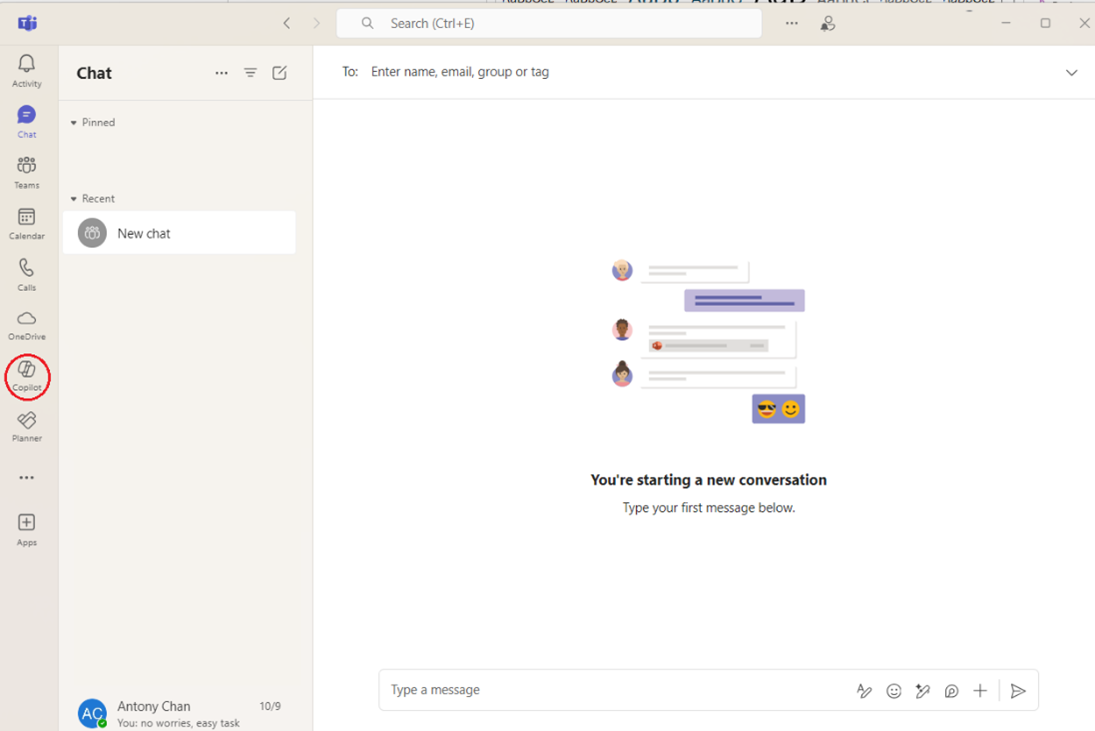1095x731 pixels.
Task: Launch Copilot from the sidebar
Action: [27, 376]
